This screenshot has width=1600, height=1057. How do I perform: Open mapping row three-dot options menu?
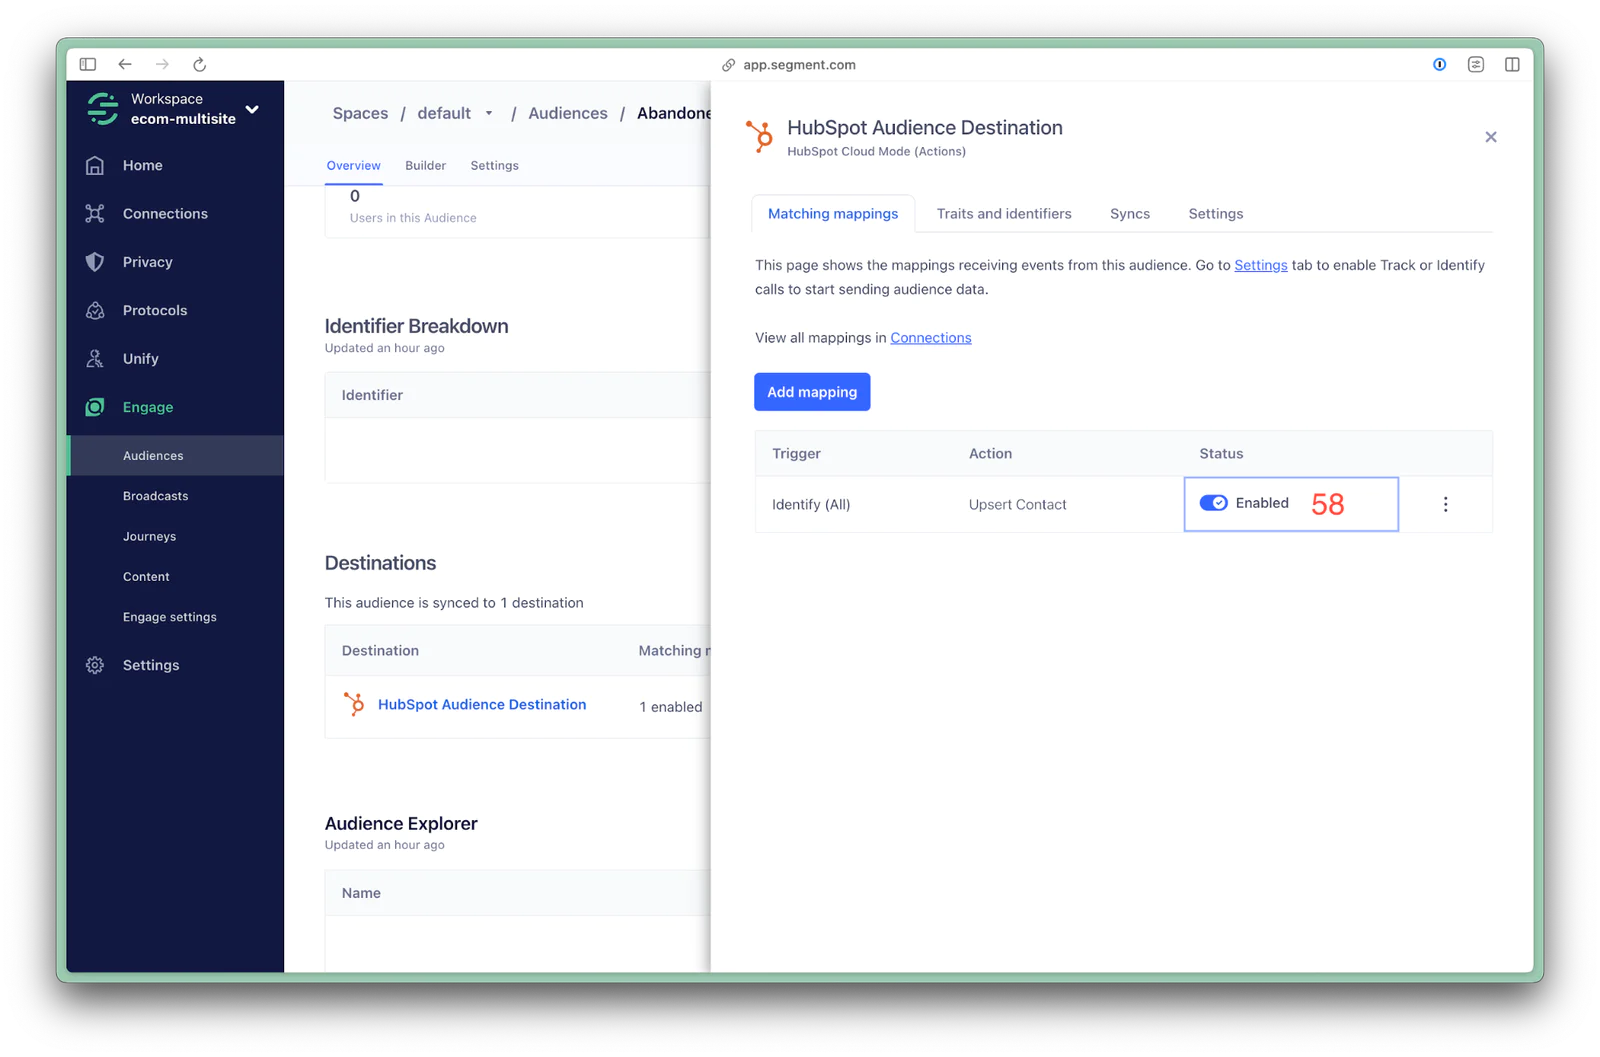(x=1445, y=505)
